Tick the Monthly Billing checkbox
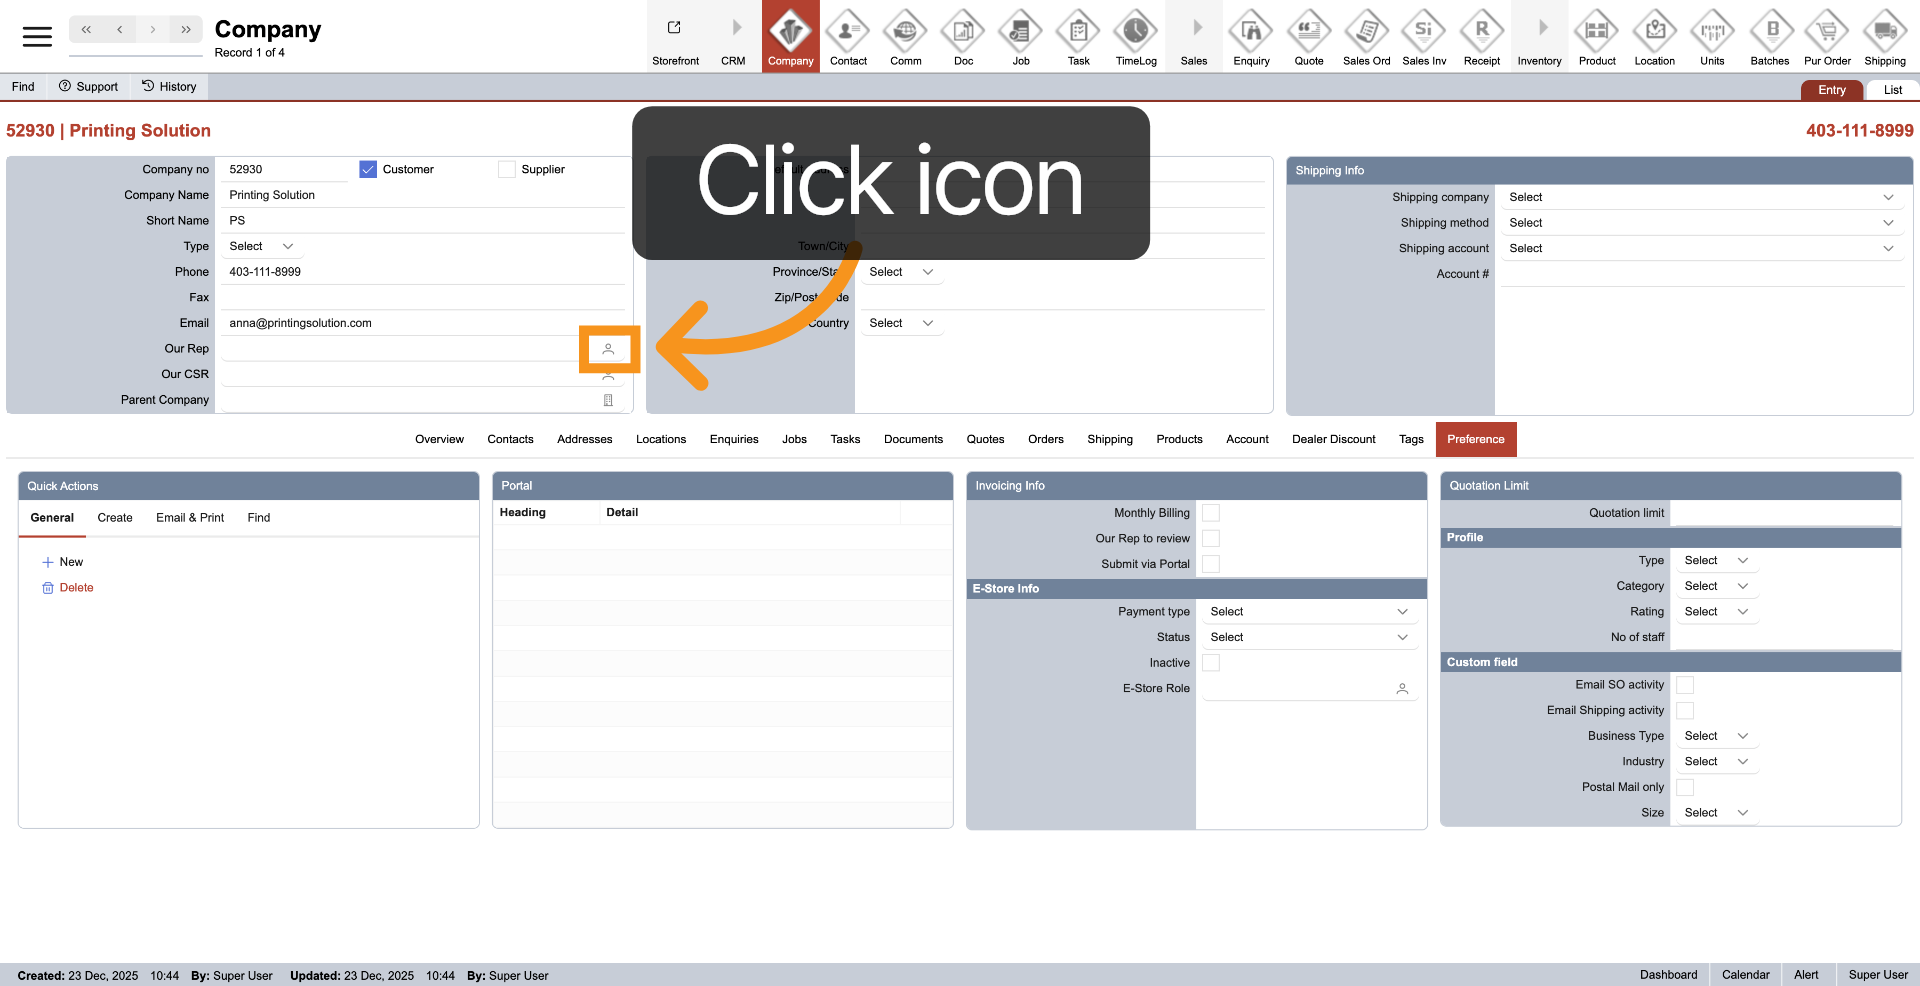1920x986 pixels. coord(1211,513)
